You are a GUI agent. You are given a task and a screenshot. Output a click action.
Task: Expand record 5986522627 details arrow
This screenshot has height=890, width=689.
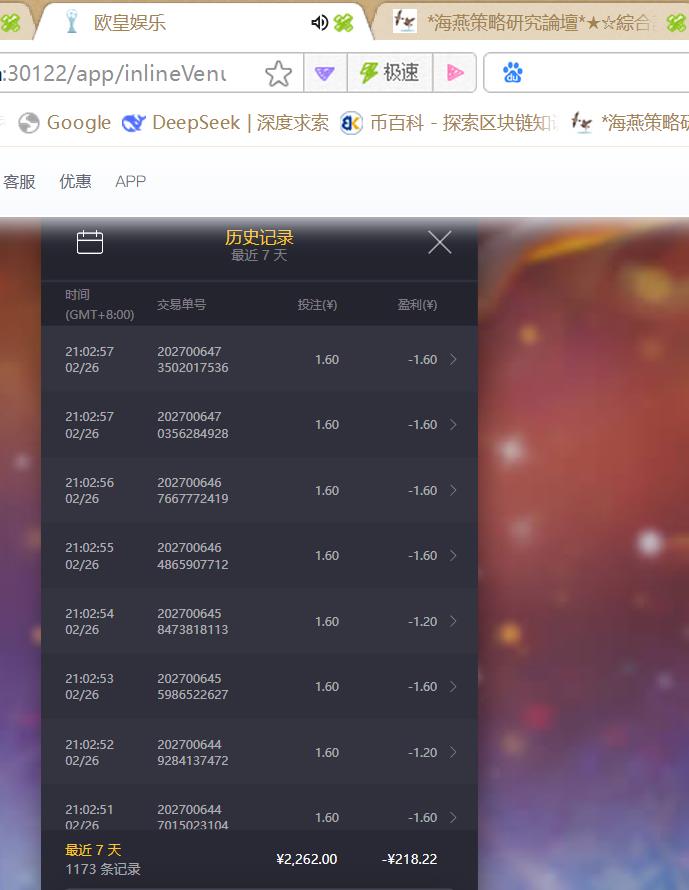tap(453, 687)
